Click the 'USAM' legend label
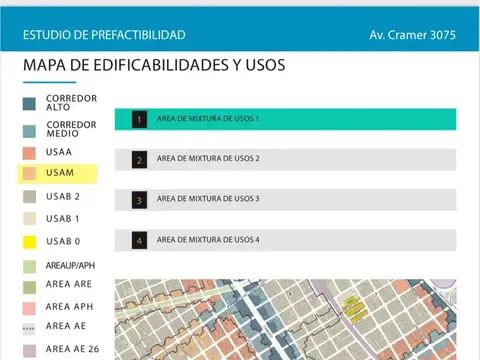Viewport: 480px width, 360px height. (x=60, y=173)
